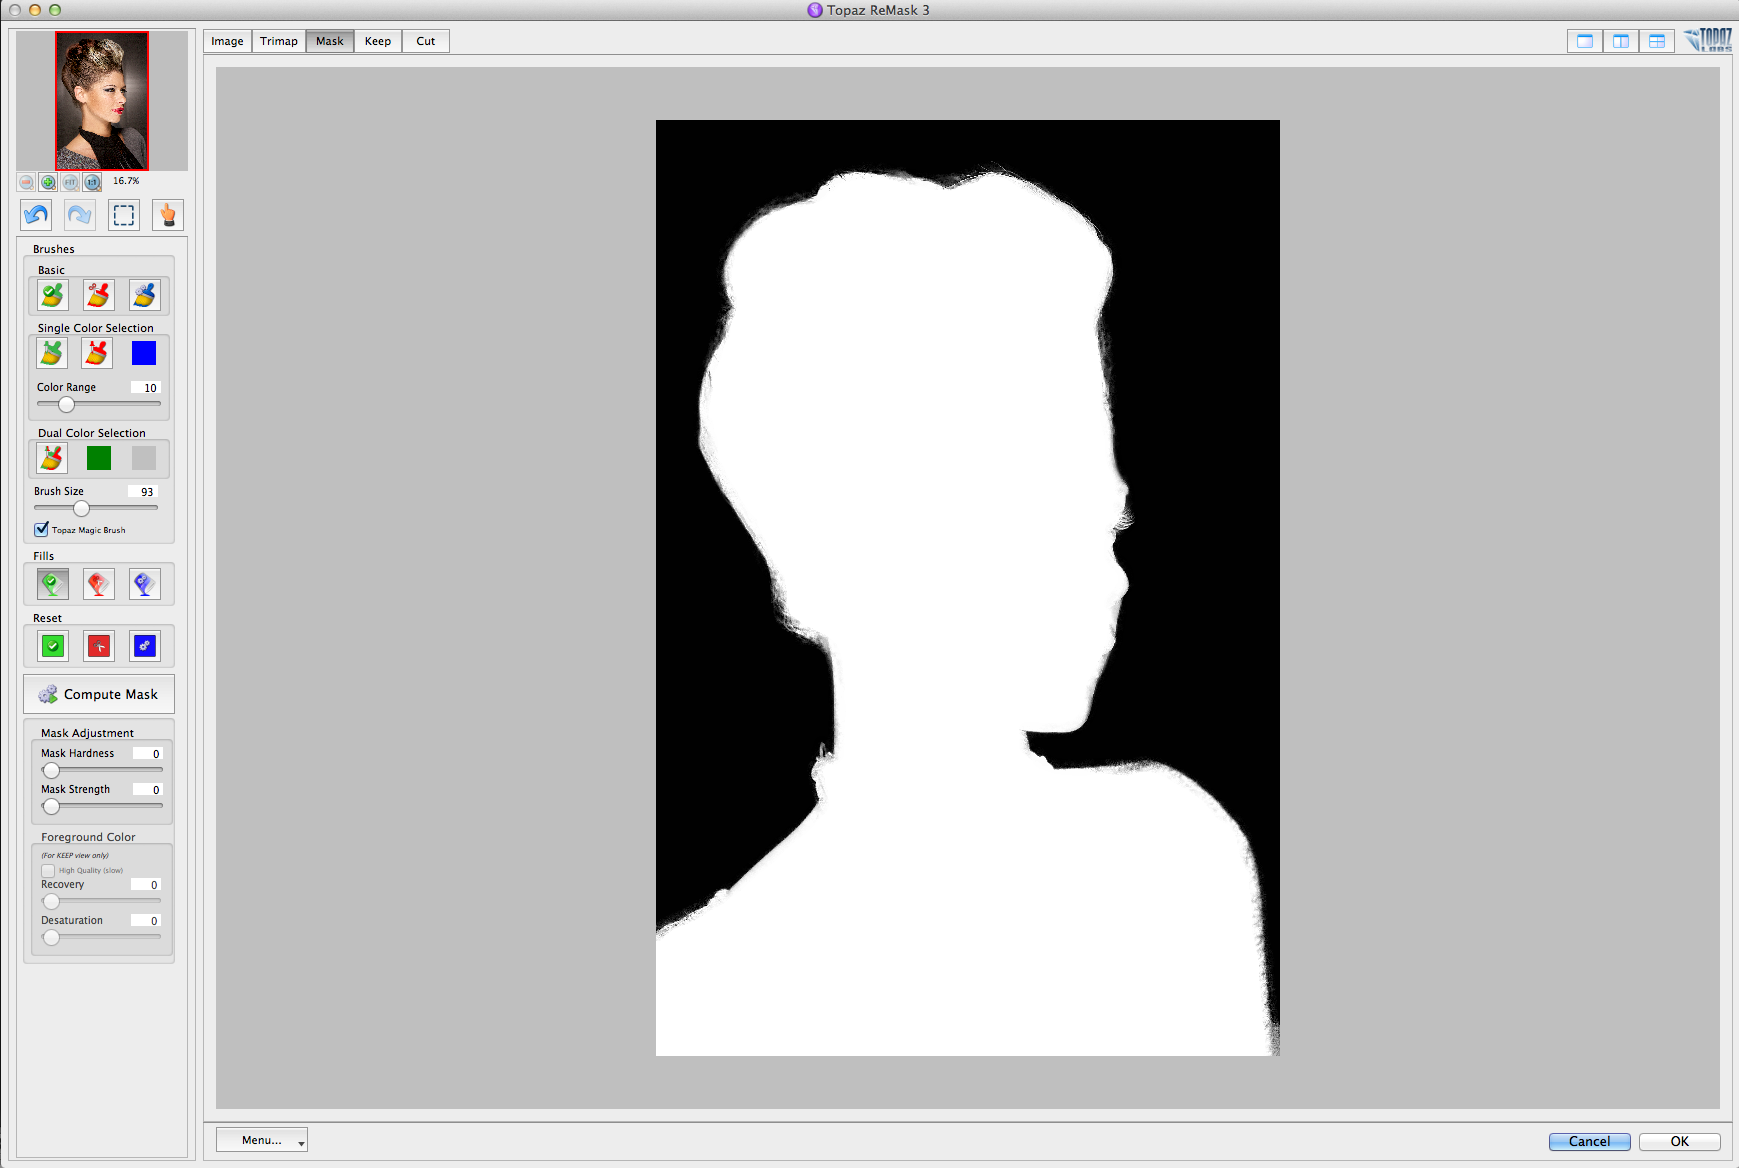1739x1168 pixels.
Task: Select the Pan hand tool
Action: click(x=168, y=215)
